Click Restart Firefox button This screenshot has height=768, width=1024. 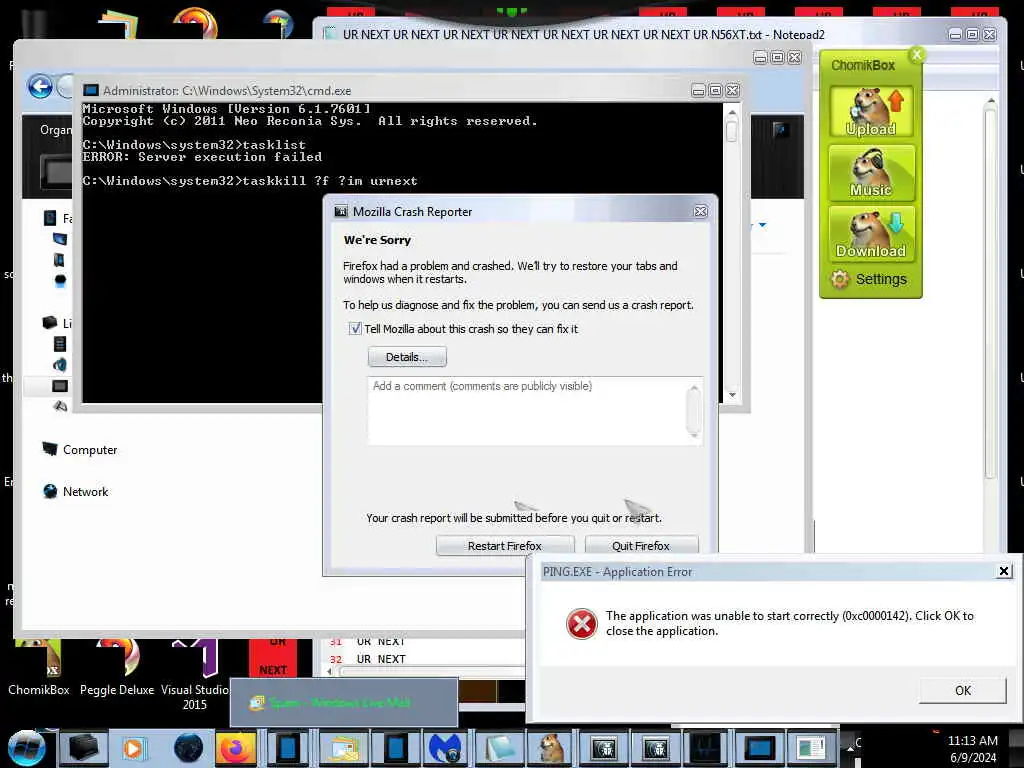click(505, 545)
